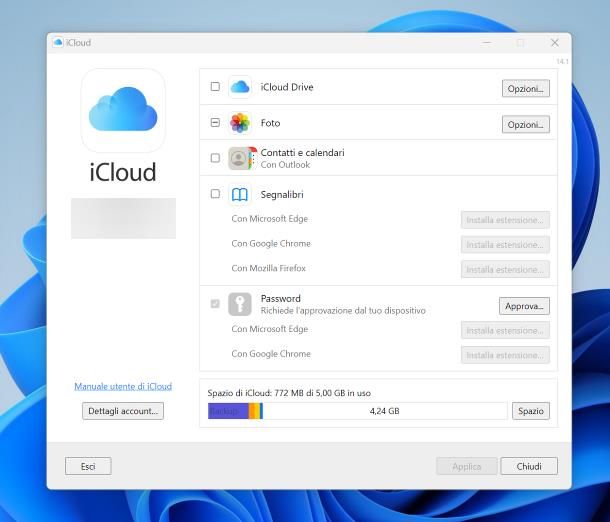Click the Dettagli account button
Screen dimensions: 610x522
click(123, 410)
